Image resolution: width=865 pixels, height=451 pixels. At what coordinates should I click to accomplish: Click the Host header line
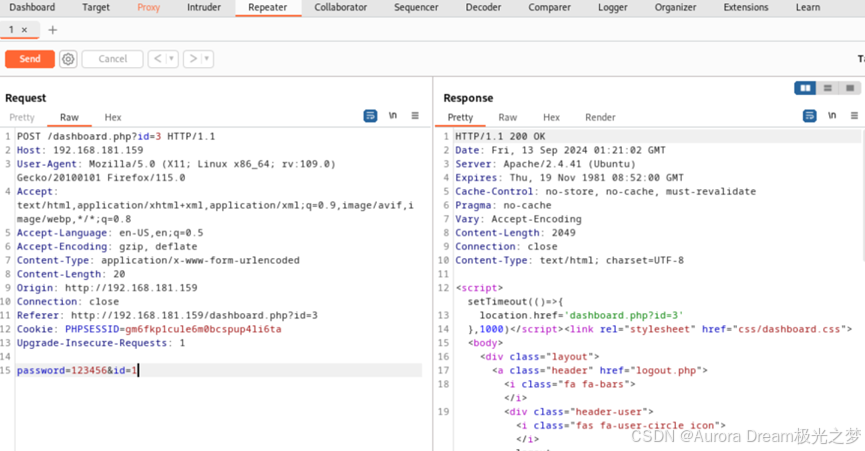(80, 150)
